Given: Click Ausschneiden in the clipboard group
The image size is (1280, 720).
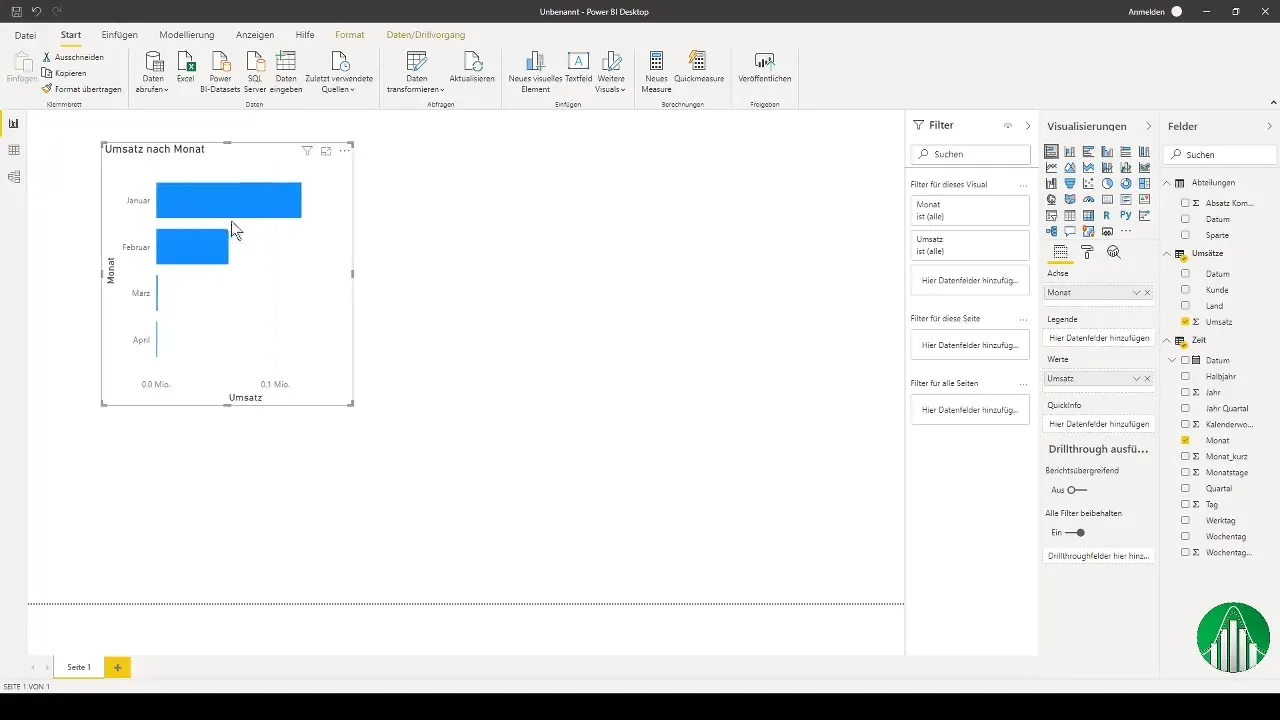Looking at the screenshot, I should coord(72,57).
